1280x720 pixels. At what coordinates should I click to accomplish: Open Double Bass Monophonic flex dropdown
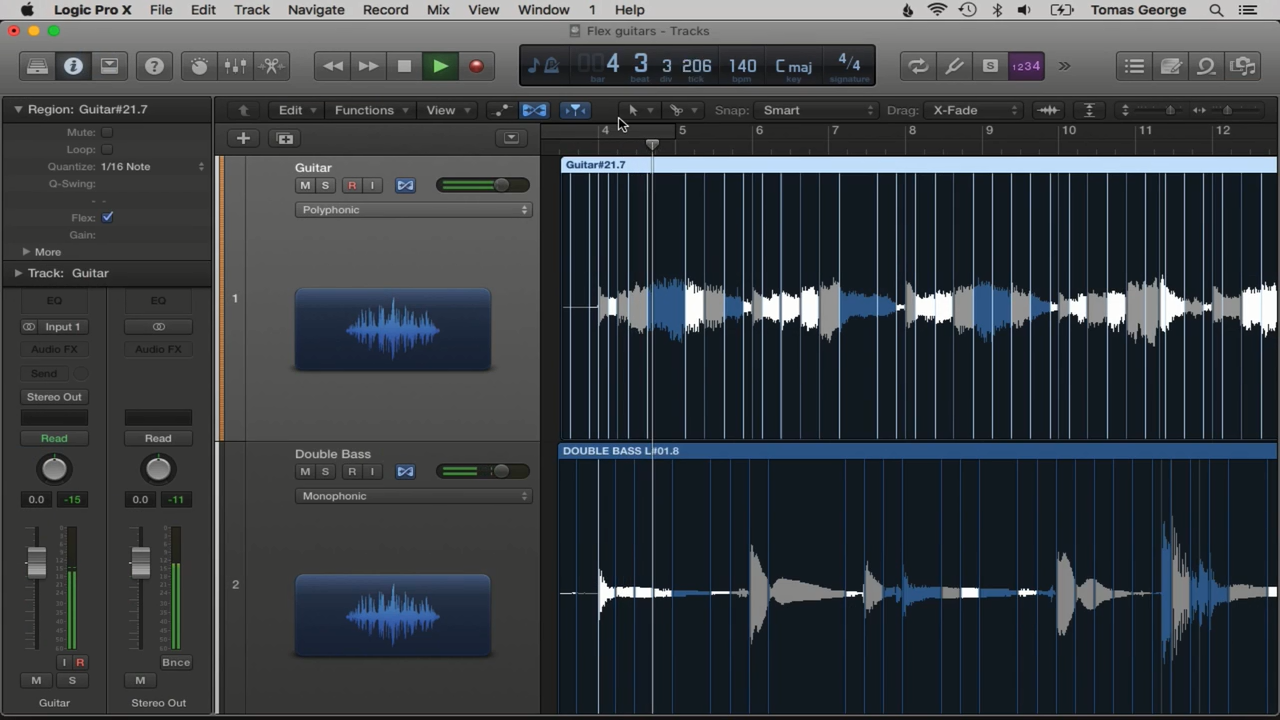coord(413,496)
